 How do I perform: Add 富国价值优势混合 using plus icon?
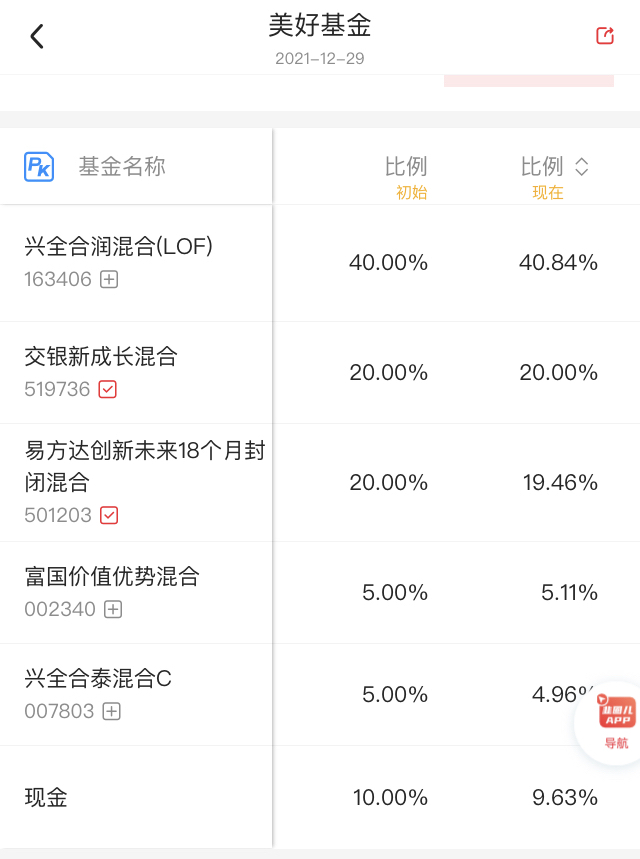(113, 609)
